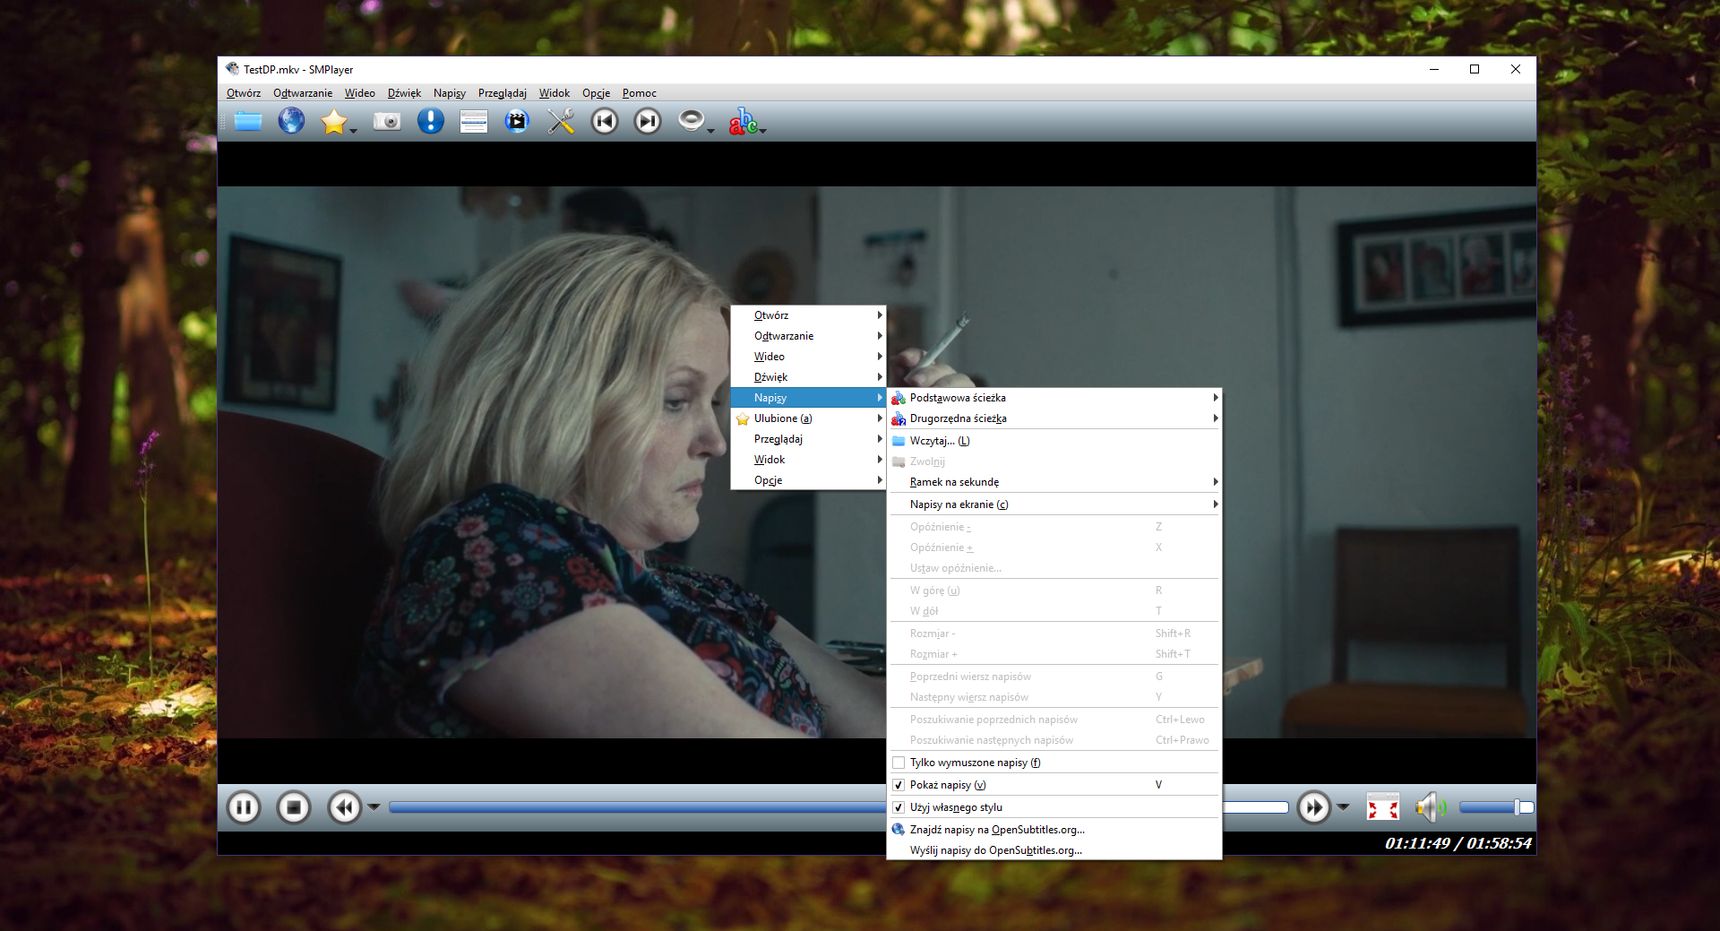Open Opcje menu in menu bar
1720x931 pixels.
click(596, 93)
